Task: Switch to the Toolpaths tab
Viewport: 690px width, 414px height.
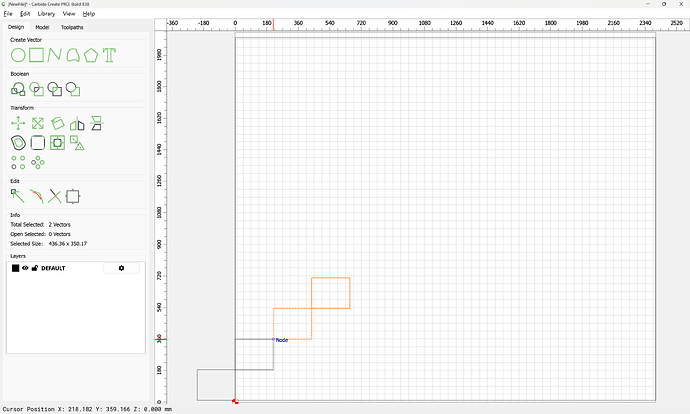Action: pyautogui.click(x=73, y=27)
